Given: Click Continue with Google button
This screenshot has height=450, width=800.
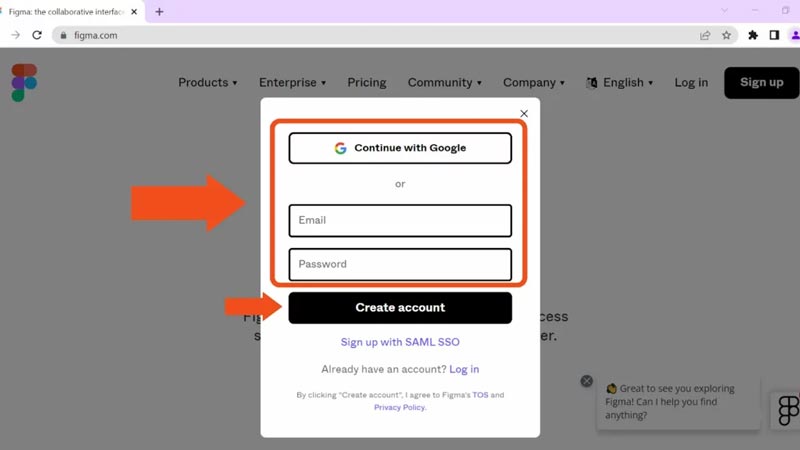Looking at the screenshot, I should tap(400, 148).
